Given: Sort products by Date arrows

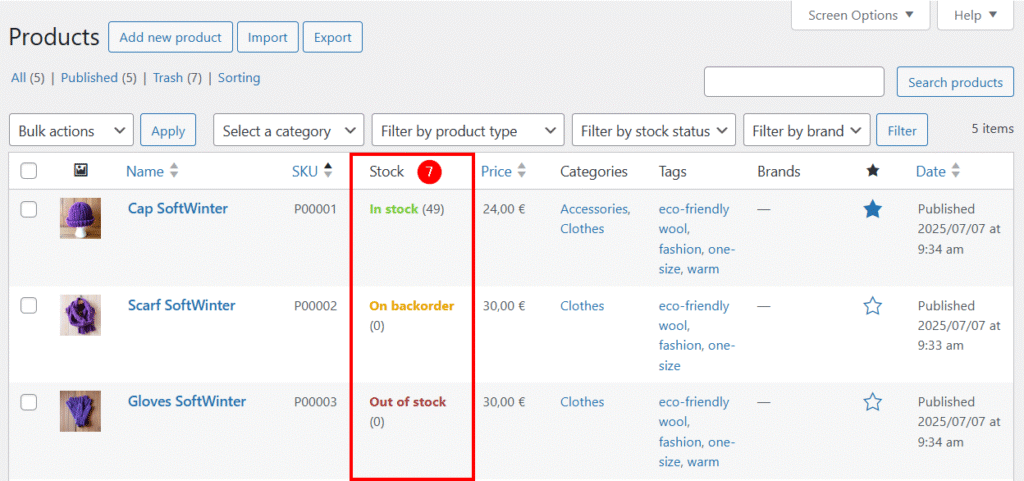Looking at the screenshot, I should tap(955, 171).
